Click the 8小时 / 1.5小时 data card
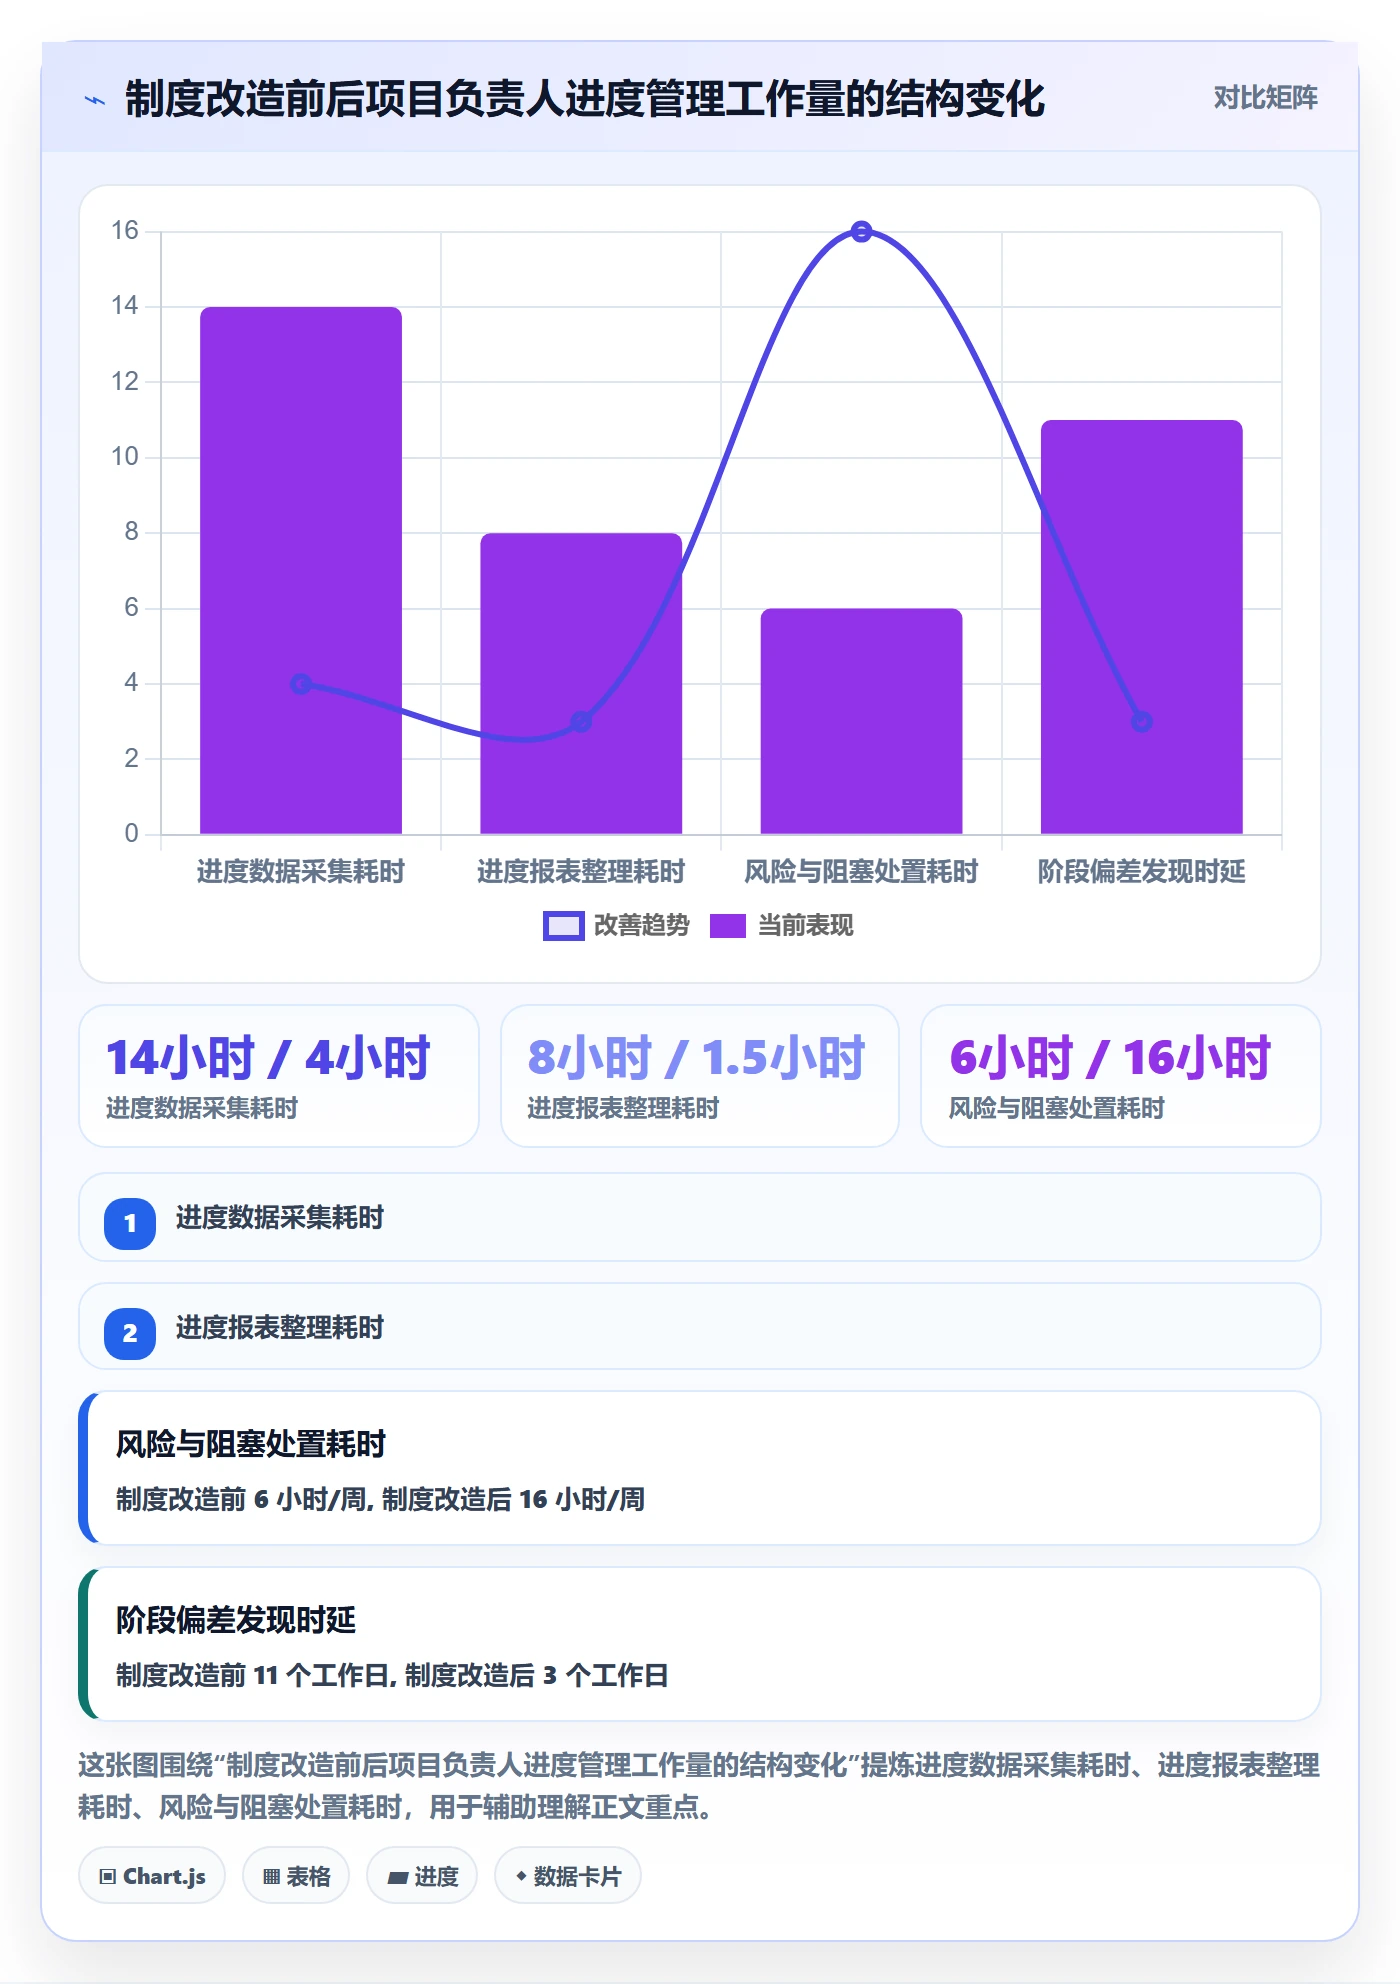The image size is (1400, 1984). [x=700, y=1076]
